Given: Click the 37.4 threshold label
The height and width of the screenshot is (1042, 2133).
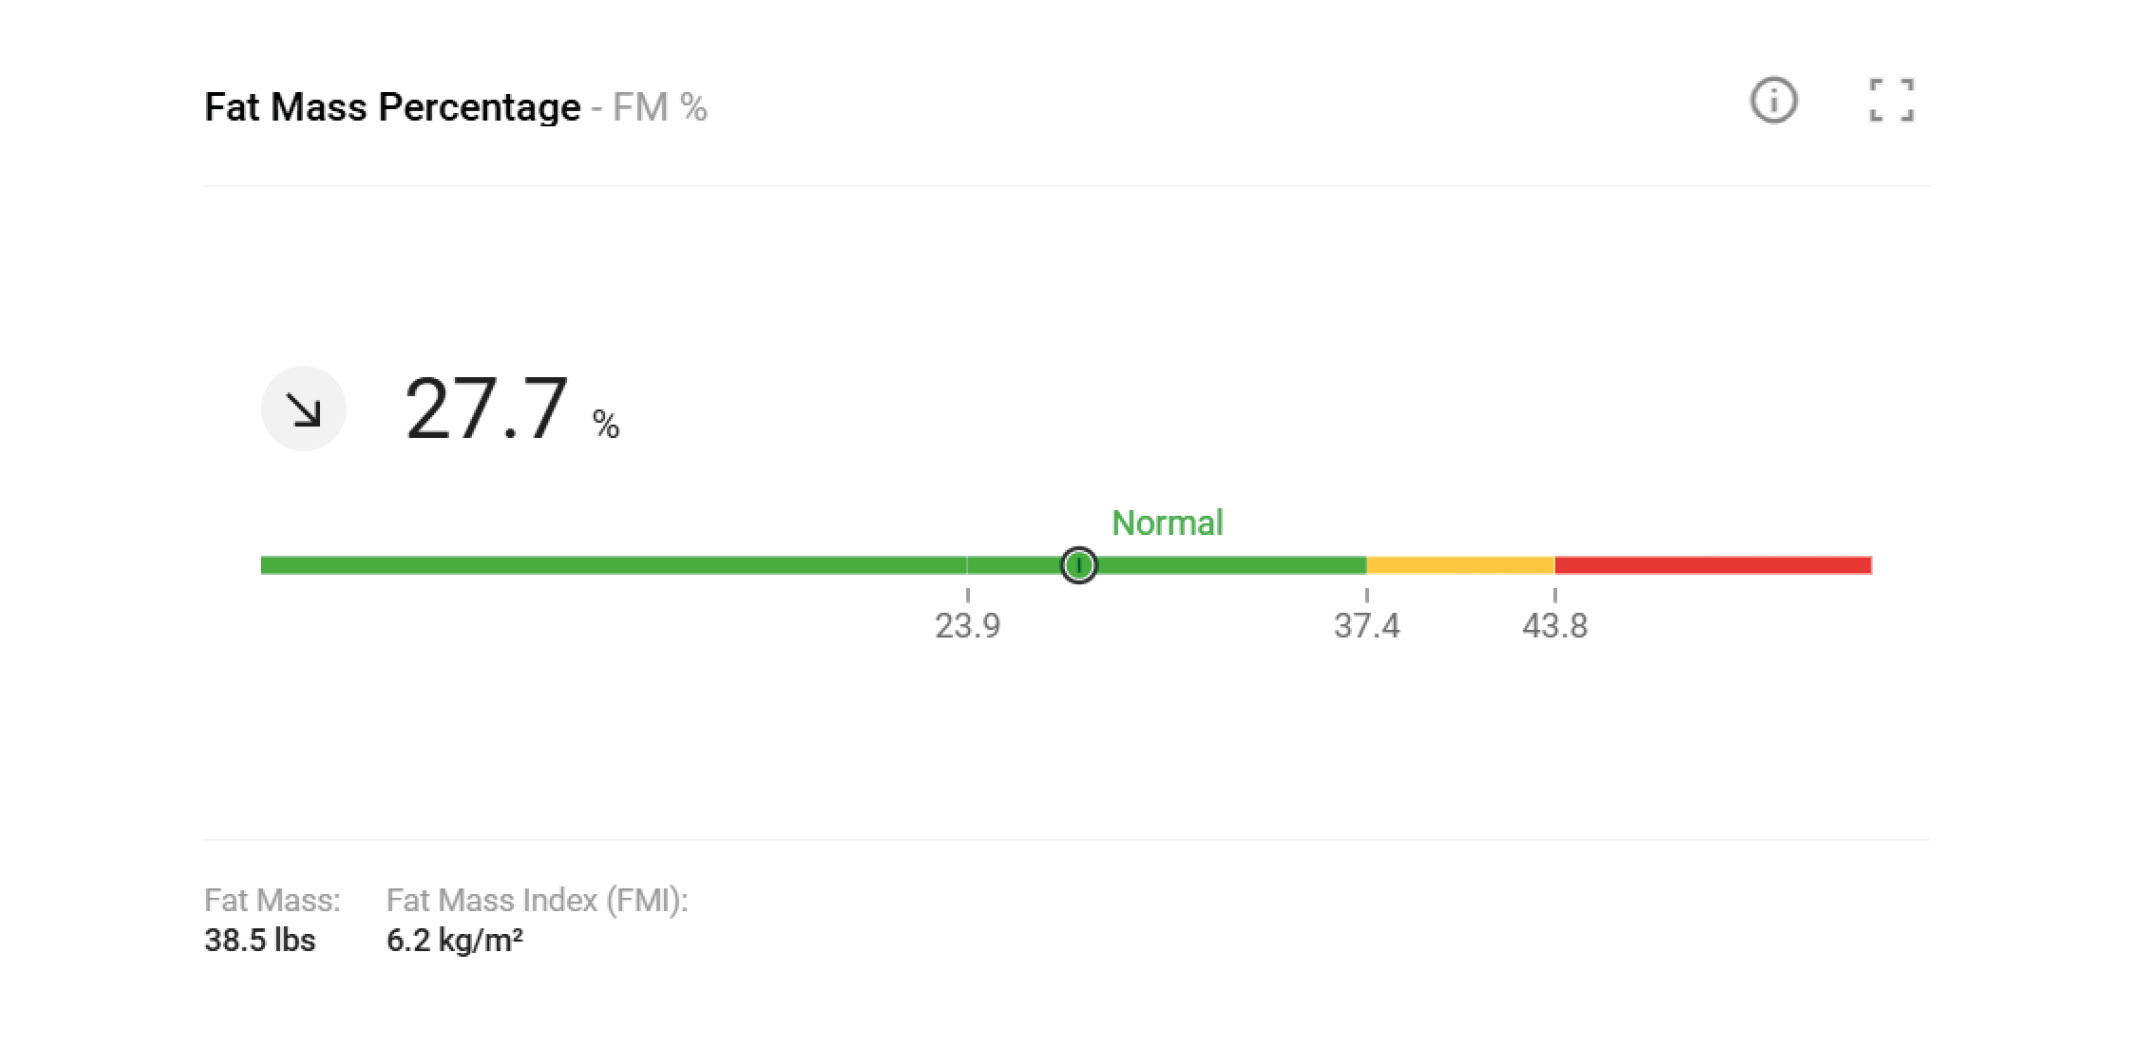Looking at the screenshot, I should click(1366, 626).
